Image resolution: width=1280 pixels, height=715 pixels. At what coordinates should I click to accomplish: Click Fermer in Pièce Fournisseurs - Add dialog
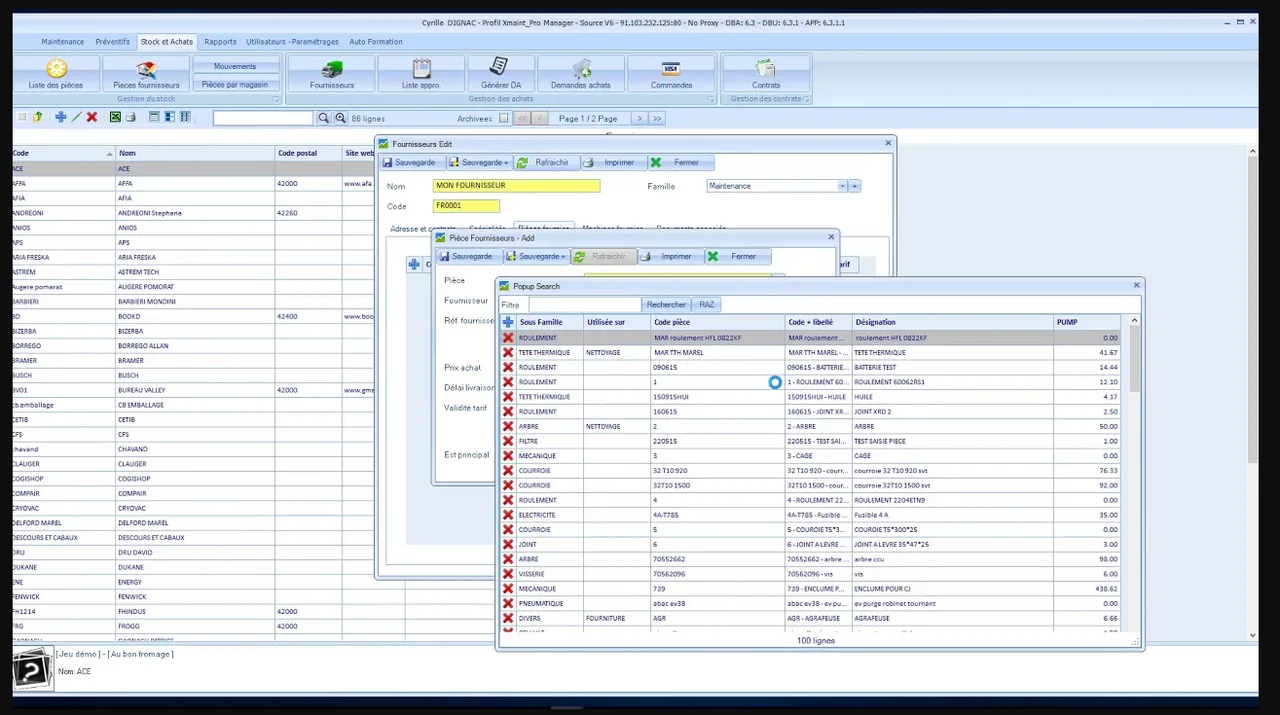coord(738,256)
